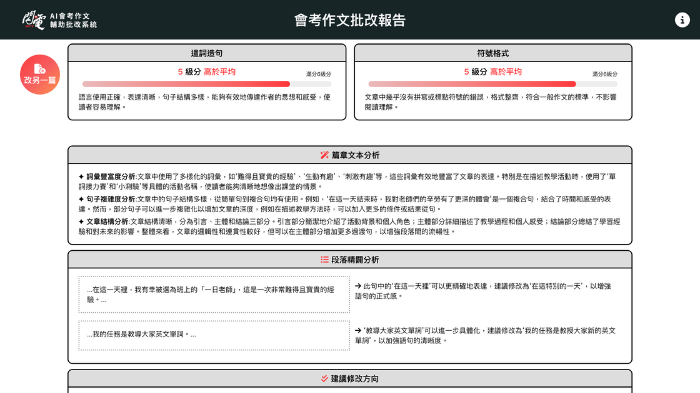Click the 建議修改方向 section heading
This screenshot has width=700, height=393.
[x=354, y=379]
